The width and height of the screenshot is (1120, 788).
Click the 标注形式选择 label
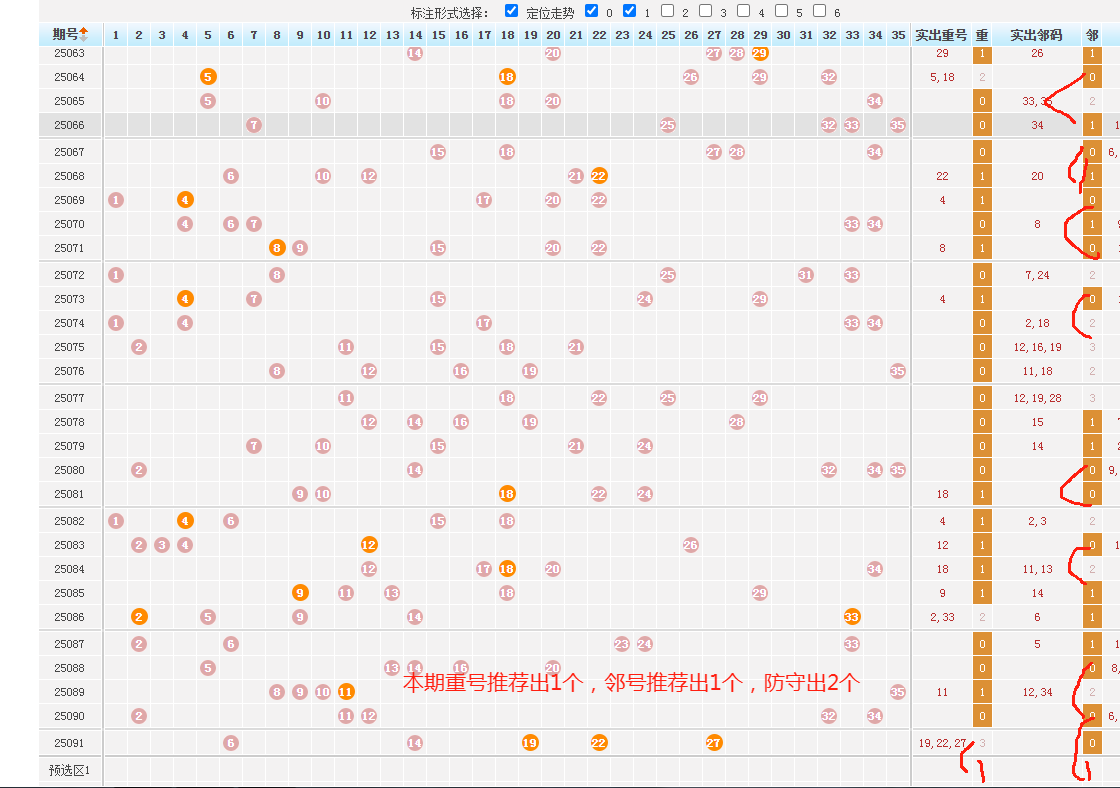[x=449, y=13]
